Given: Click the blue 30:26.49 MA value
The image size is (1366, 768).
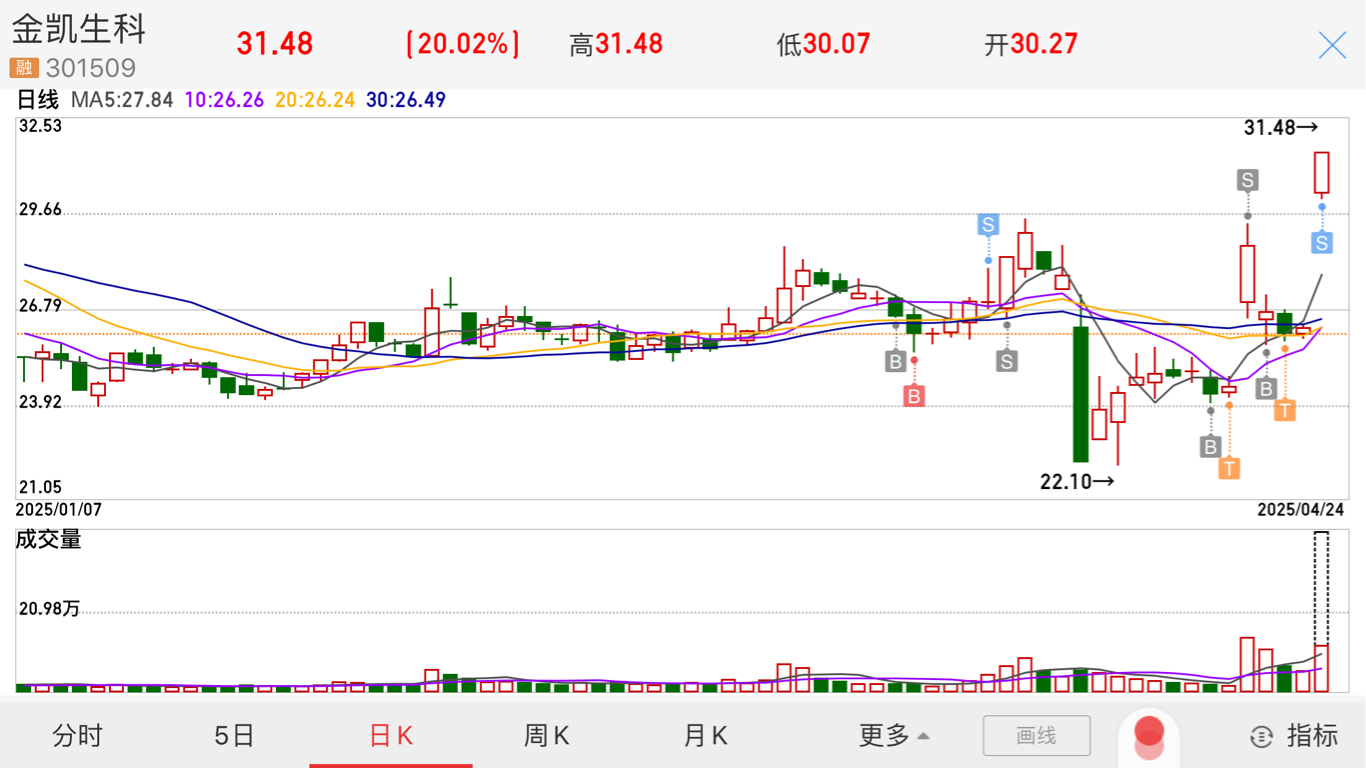Looking at the screenshot, I should (x=406, y=100).
